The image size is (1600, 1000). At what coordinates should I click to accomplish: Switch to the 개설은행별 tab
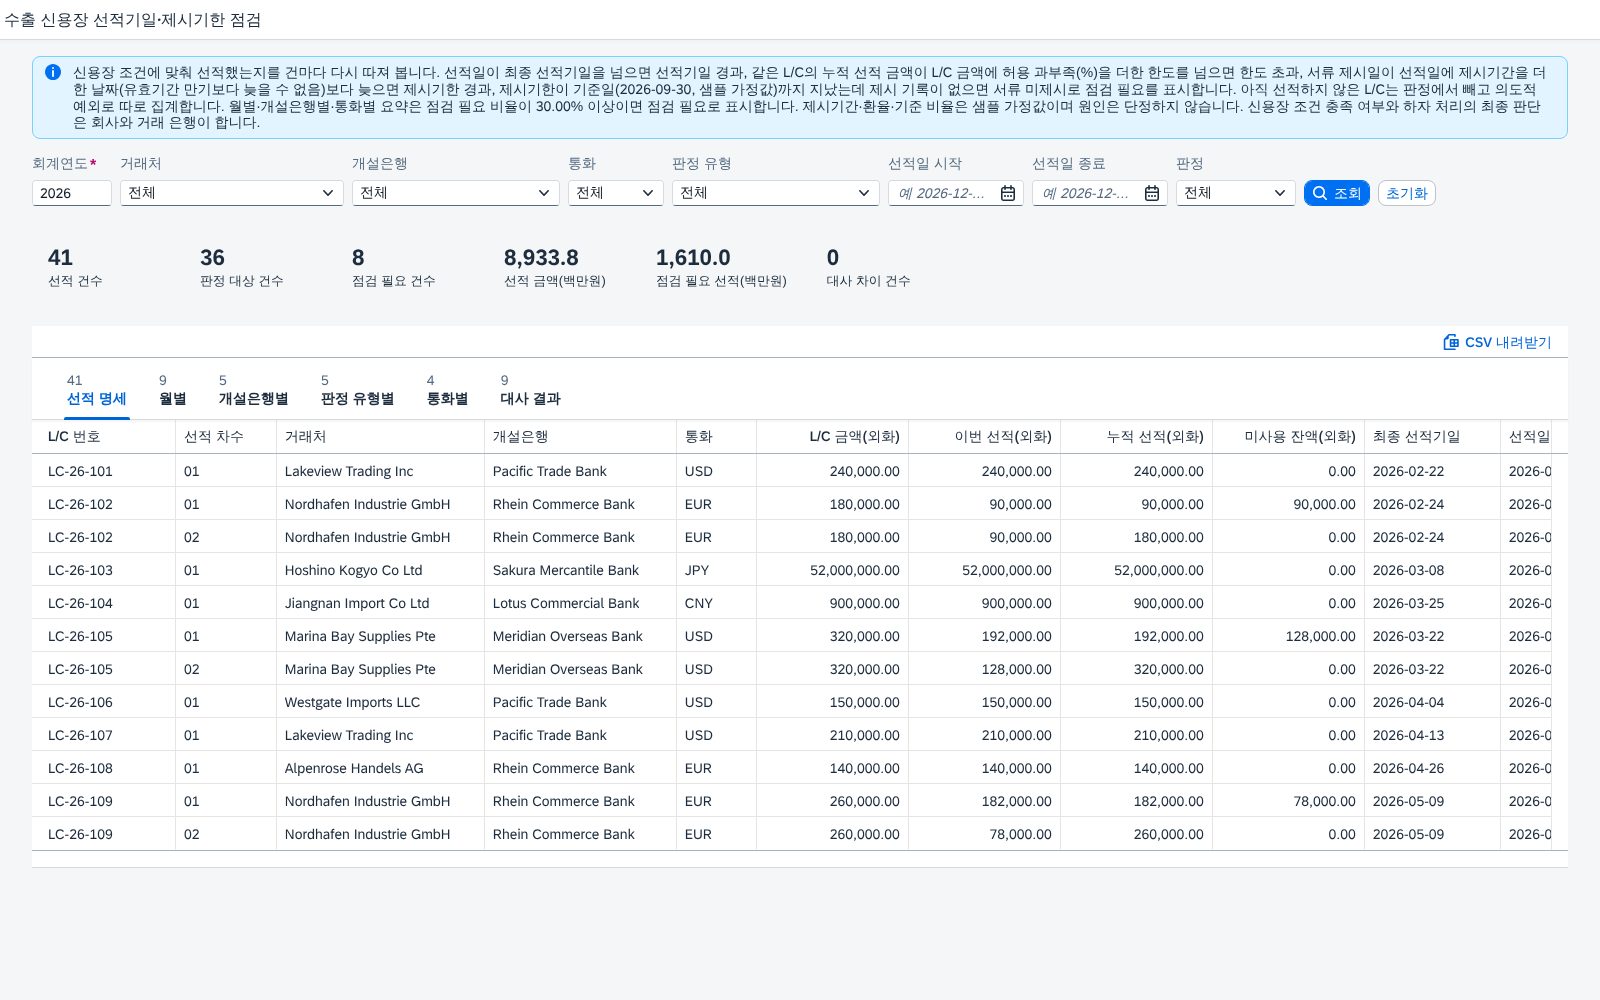tap(253, 390)
